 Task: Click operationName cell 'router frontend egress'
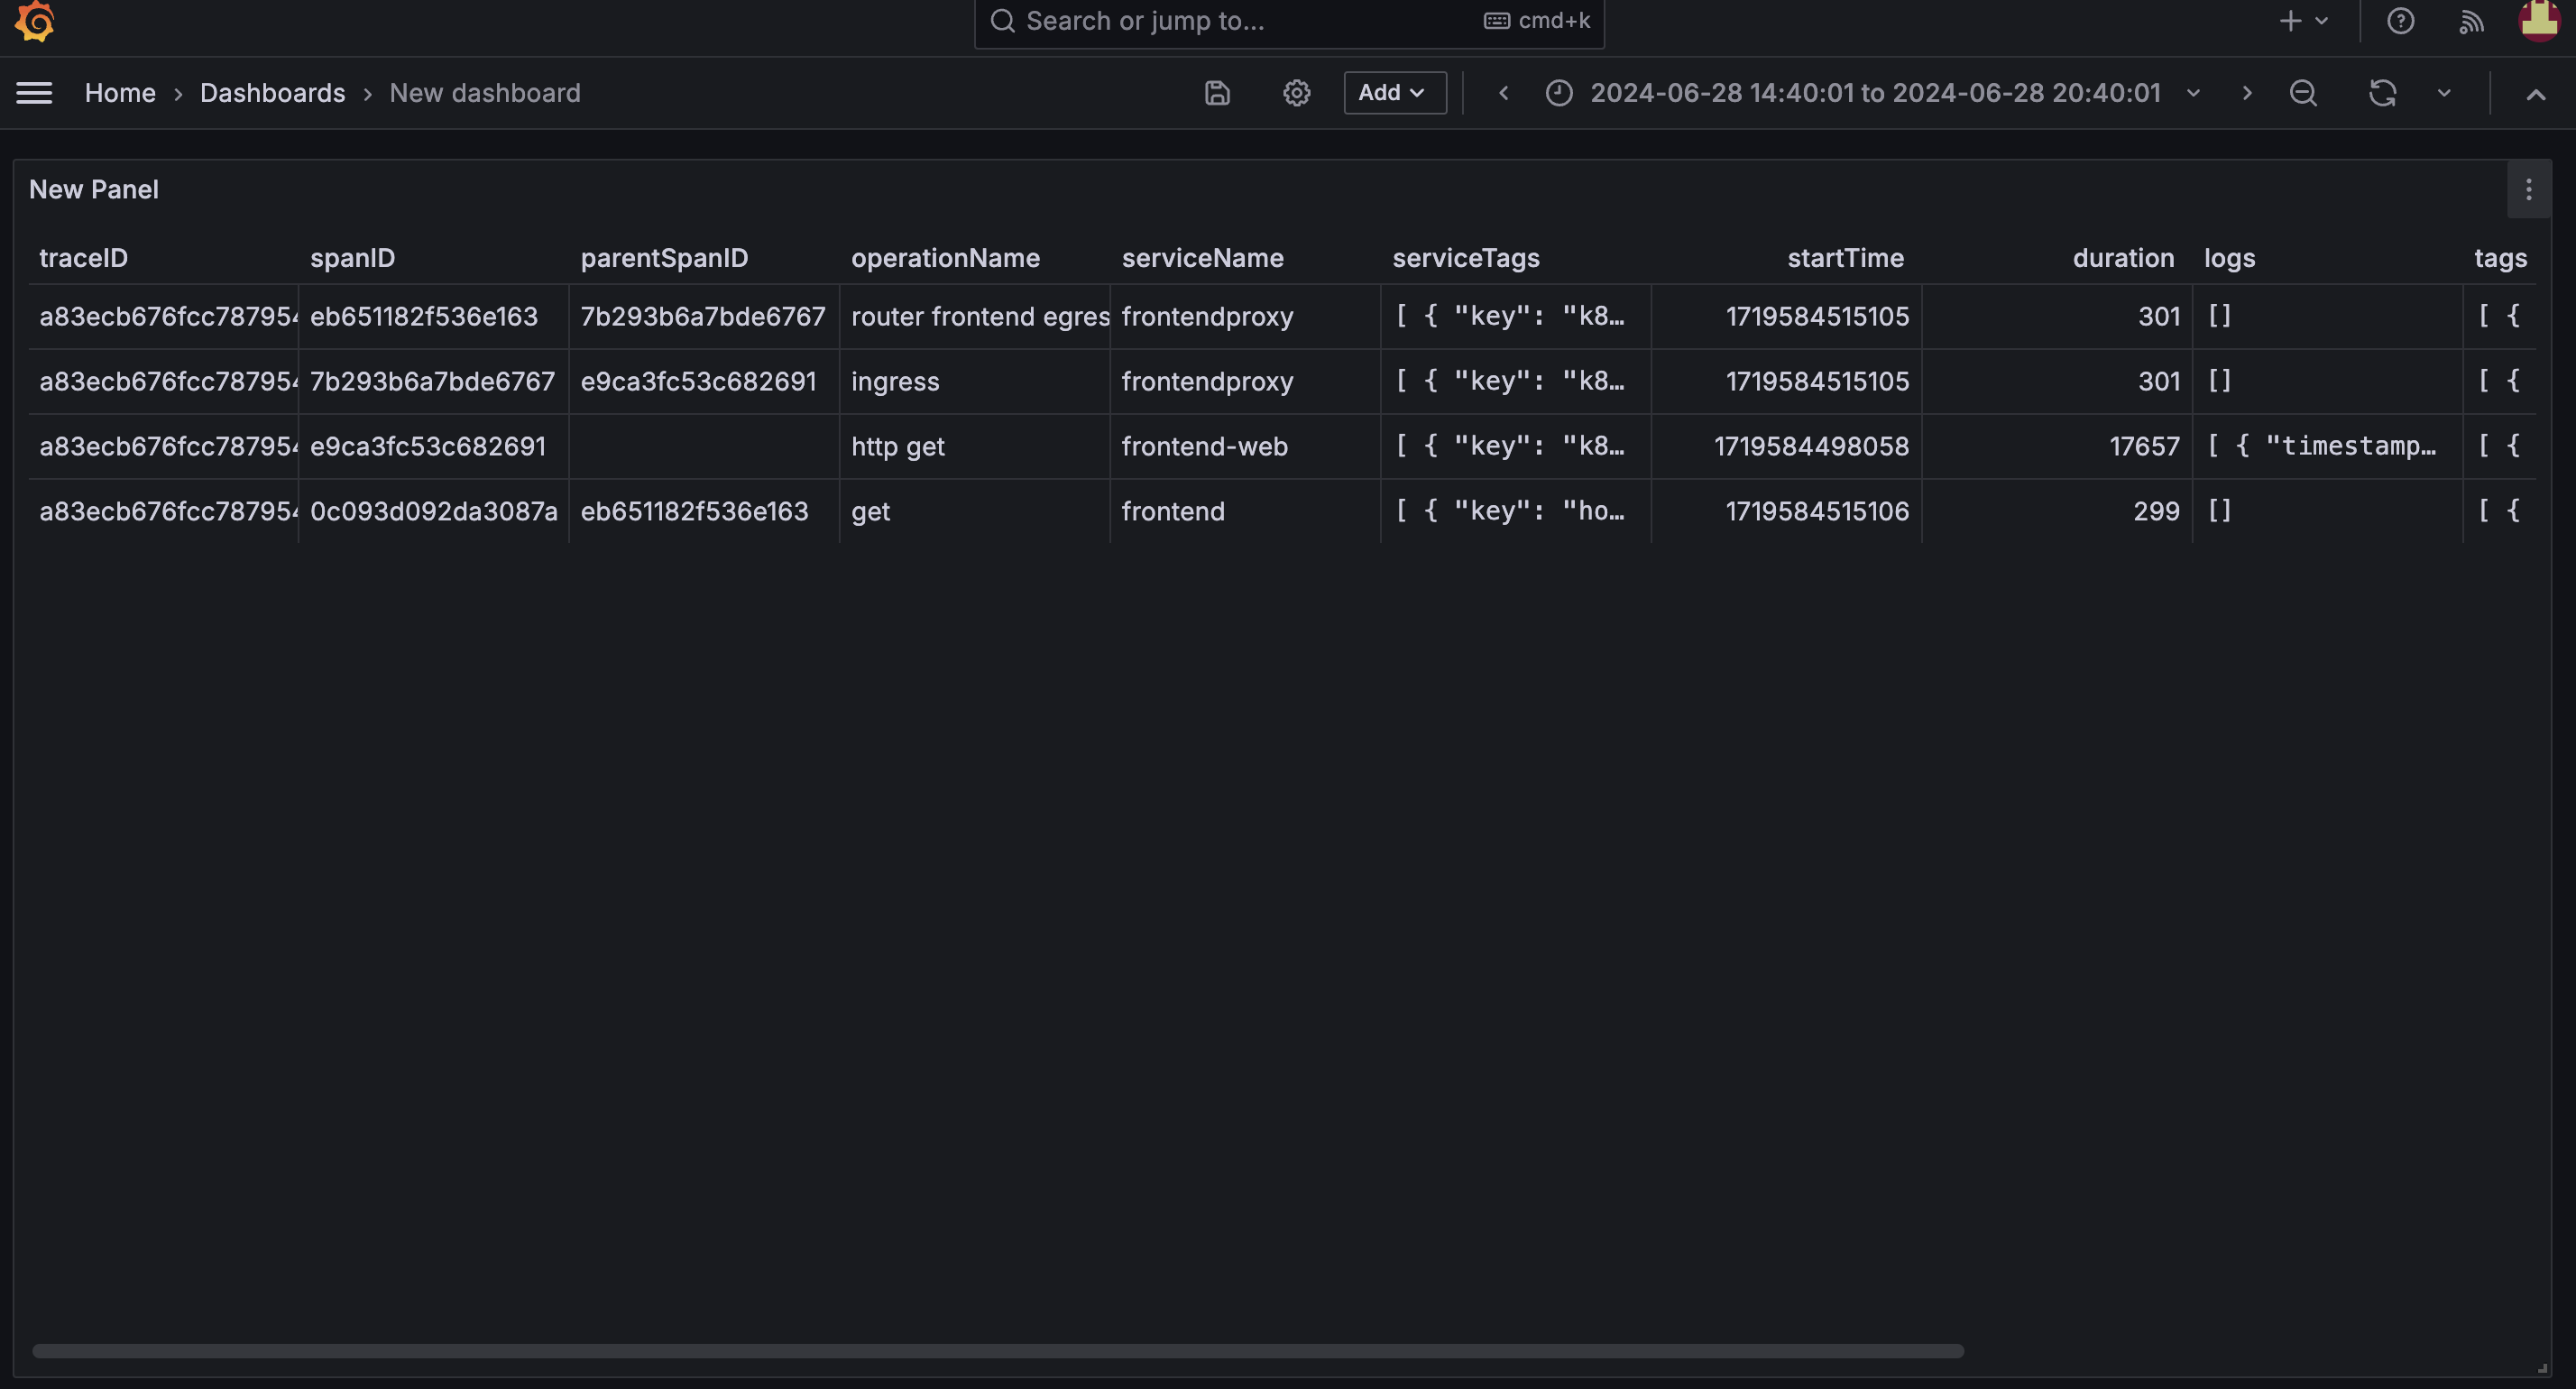tap(975, 316)
